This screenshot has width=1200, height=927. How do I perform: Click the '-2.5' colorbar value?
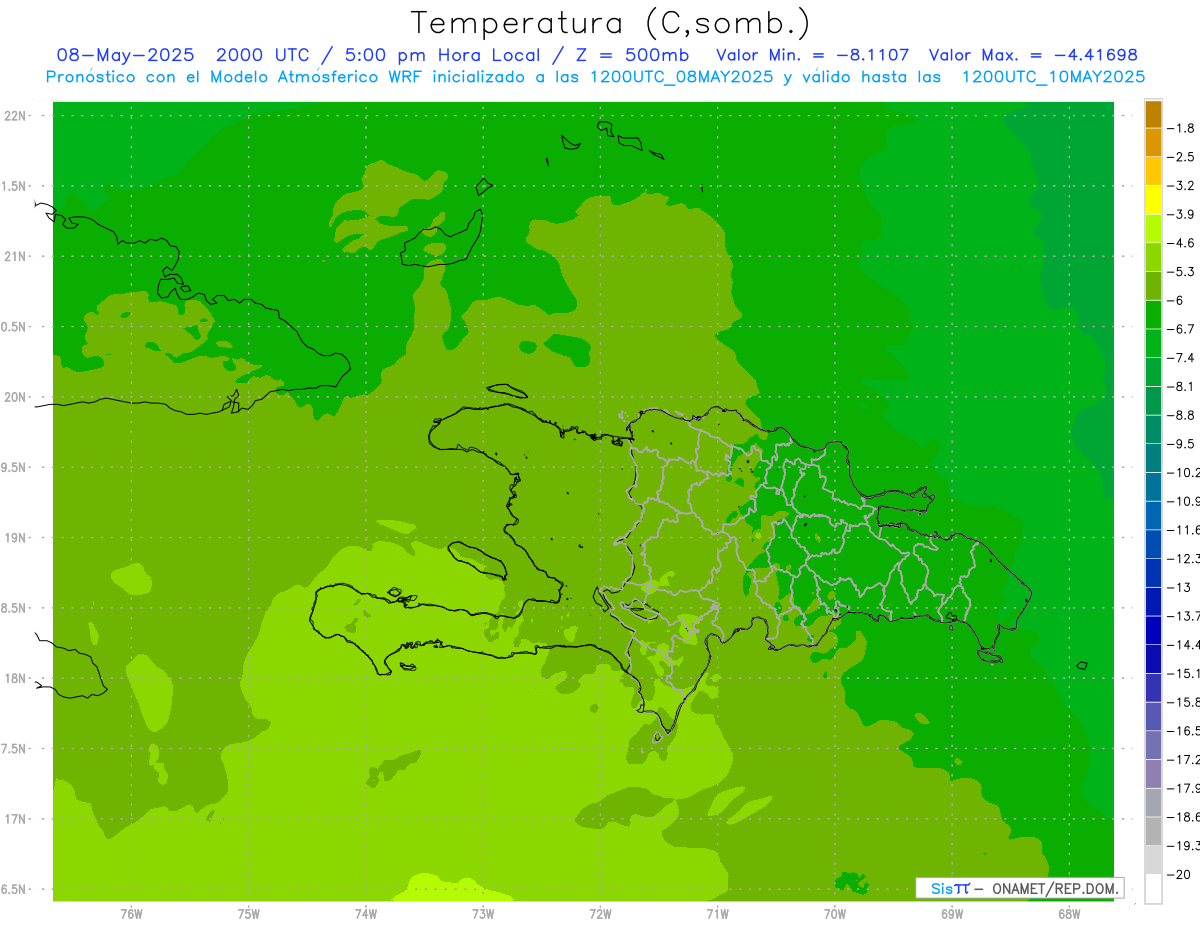[x=1182, y=157]
